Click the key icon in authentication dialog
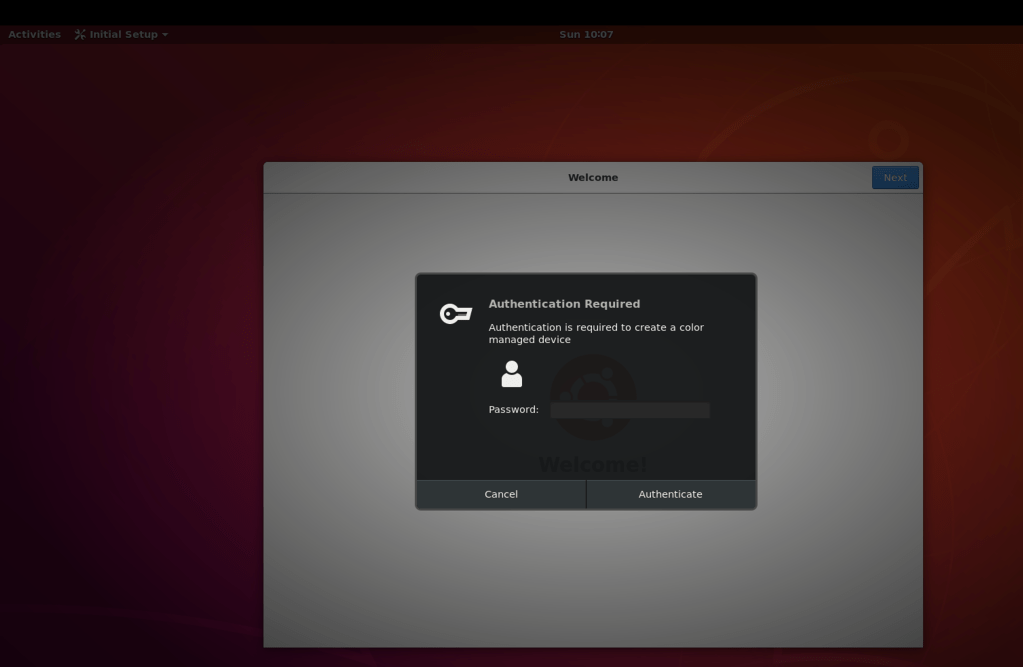 [x=455, y=314]
